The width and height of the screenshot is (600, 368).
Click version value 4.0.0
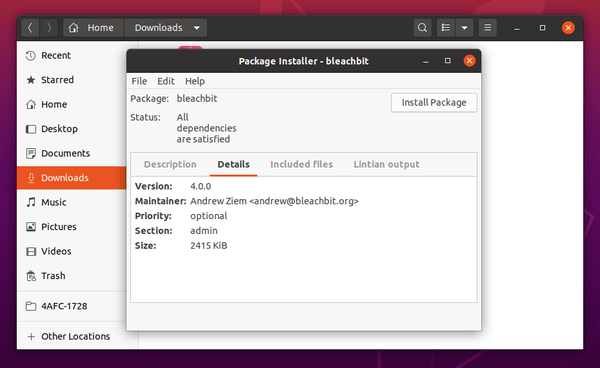[x=201, y=186]
